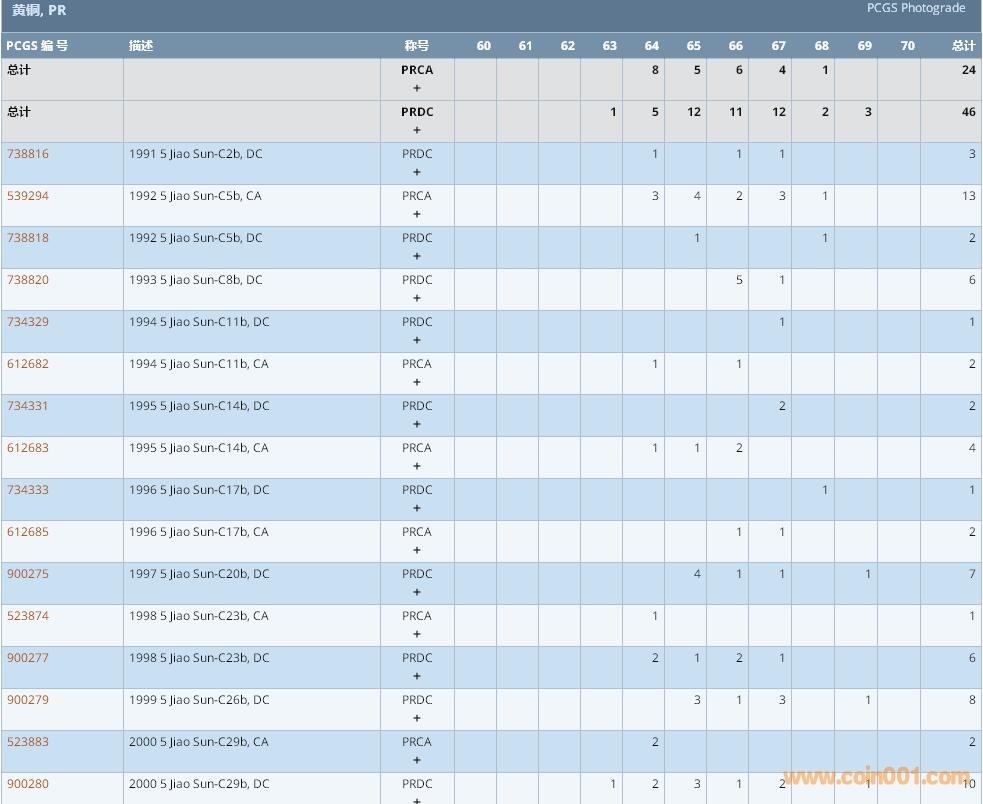Click the 描述 column header
Image resolution: width=983 pixels, height=804 pixels.
(x=141, y=46)
